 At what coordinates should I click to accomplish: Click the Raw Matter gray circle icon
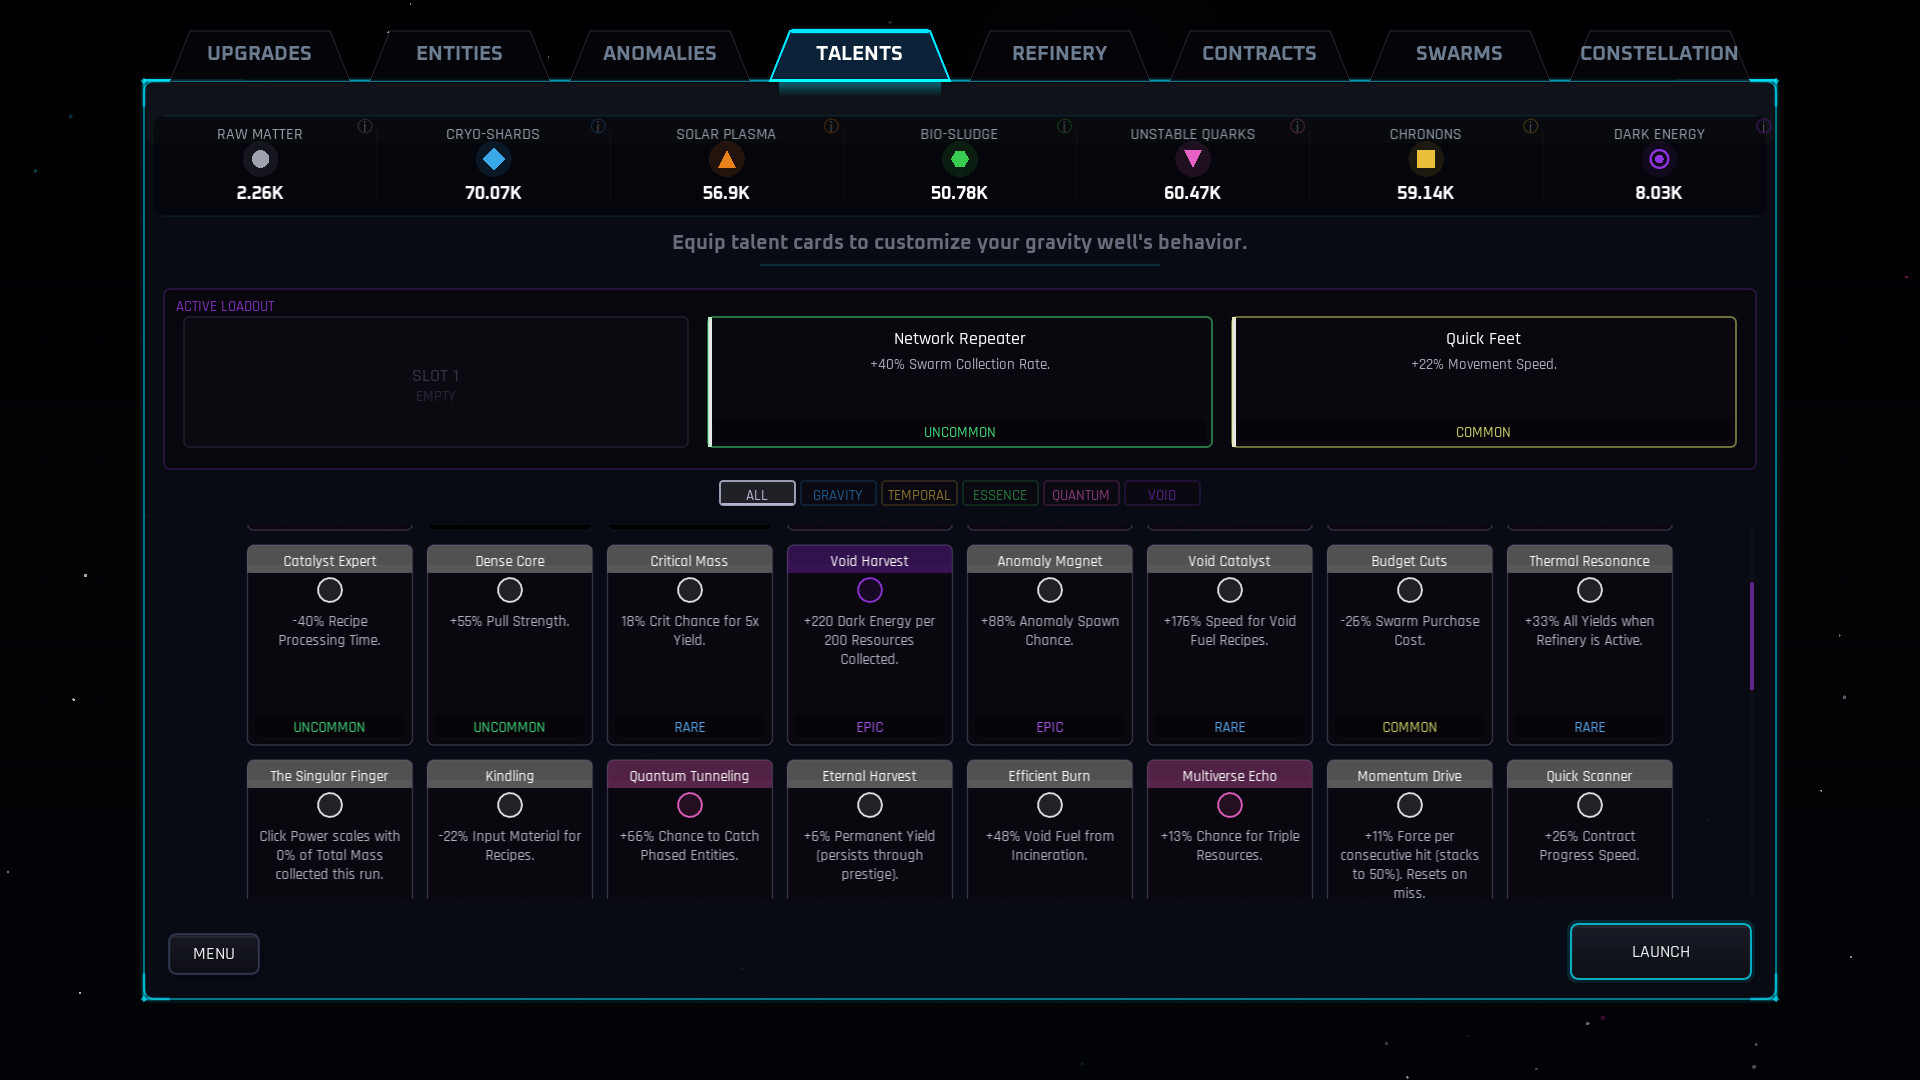260,159
